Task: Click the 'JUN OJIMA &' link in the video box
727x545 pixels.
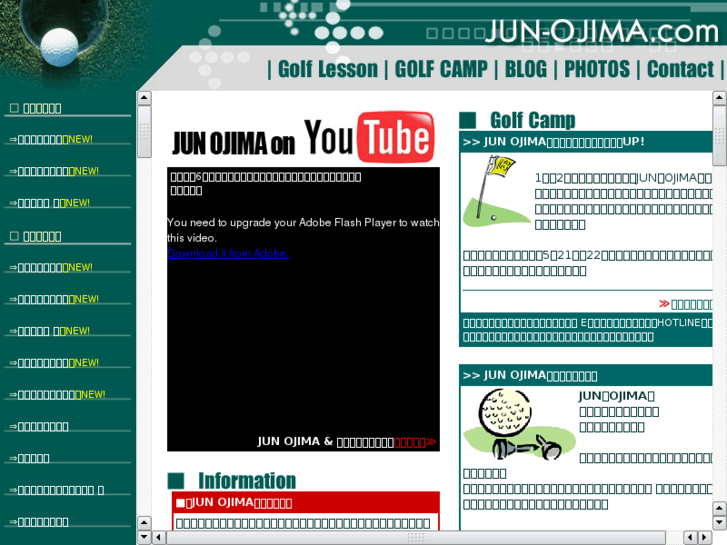Action: pos(295,441)
